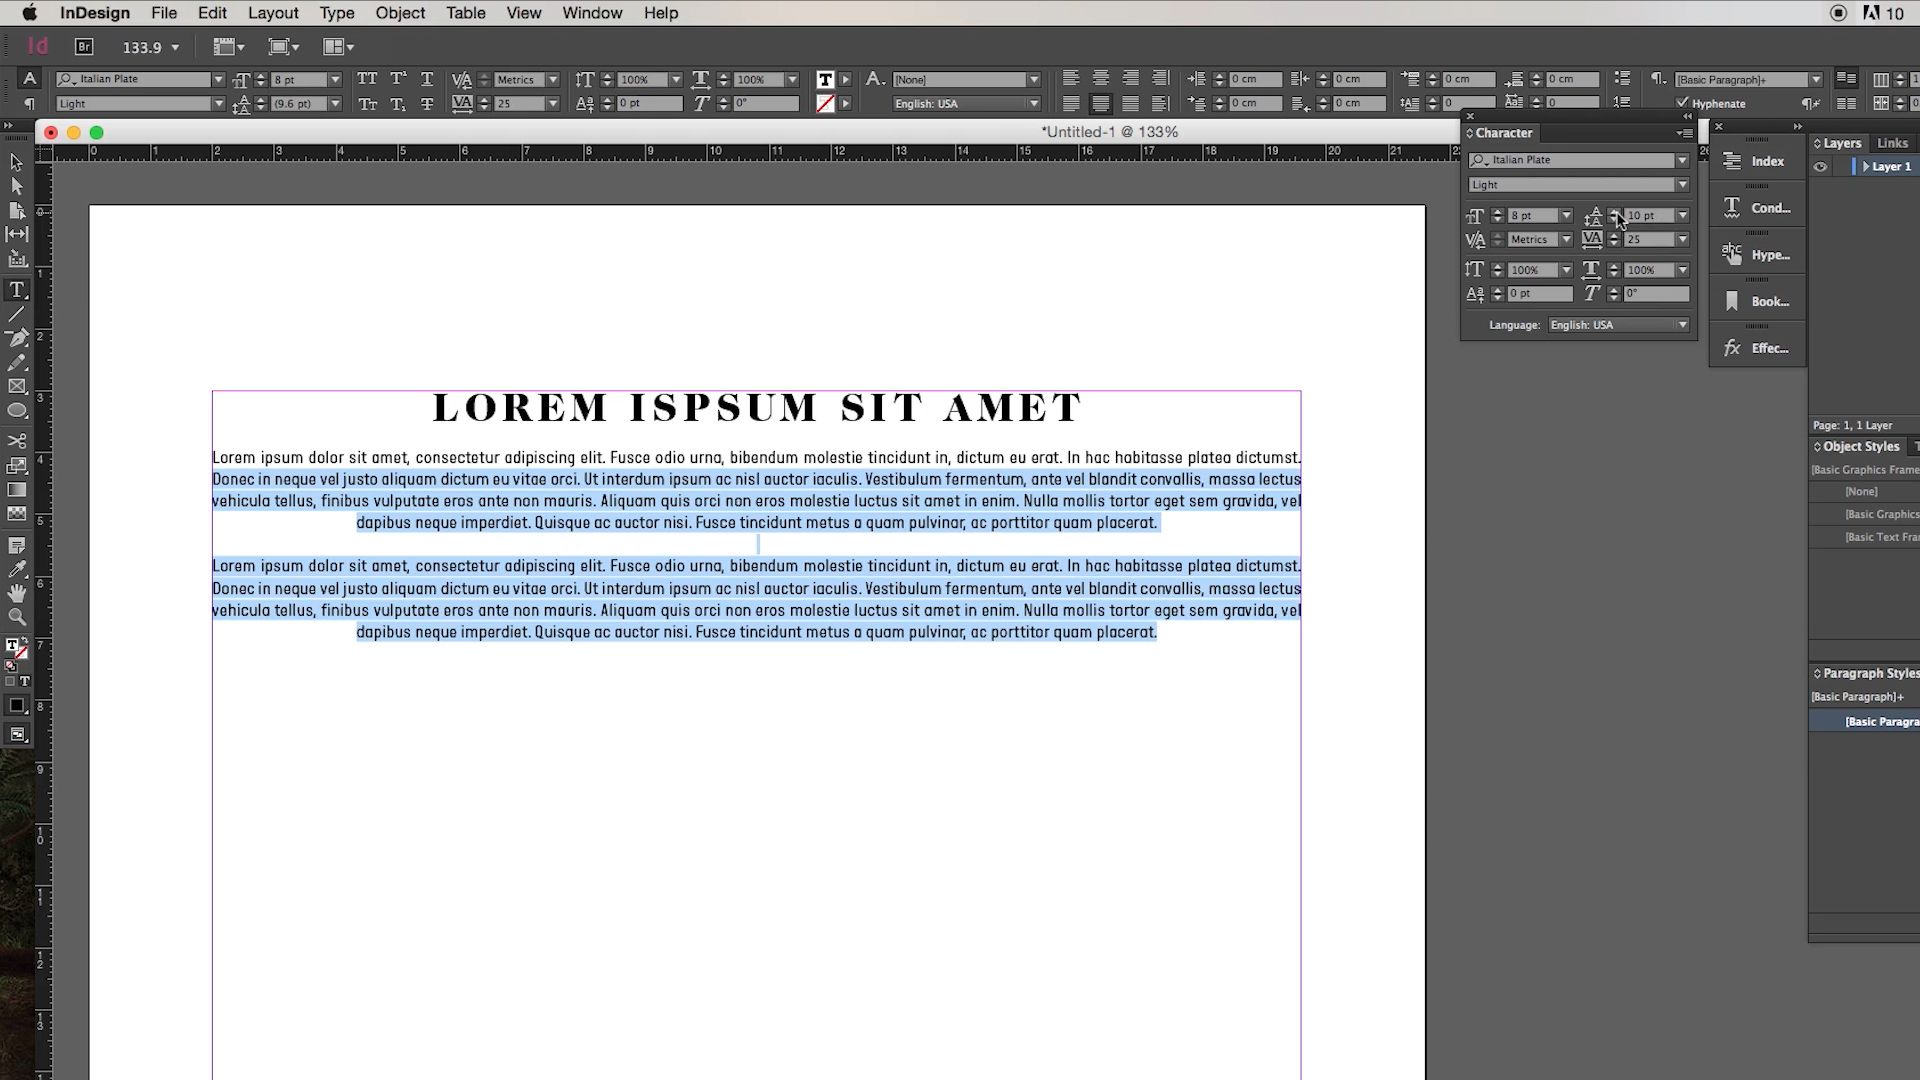Open the Layout menu
This screenshot has width=1920, height=1080.
click(x=273, y=13)
